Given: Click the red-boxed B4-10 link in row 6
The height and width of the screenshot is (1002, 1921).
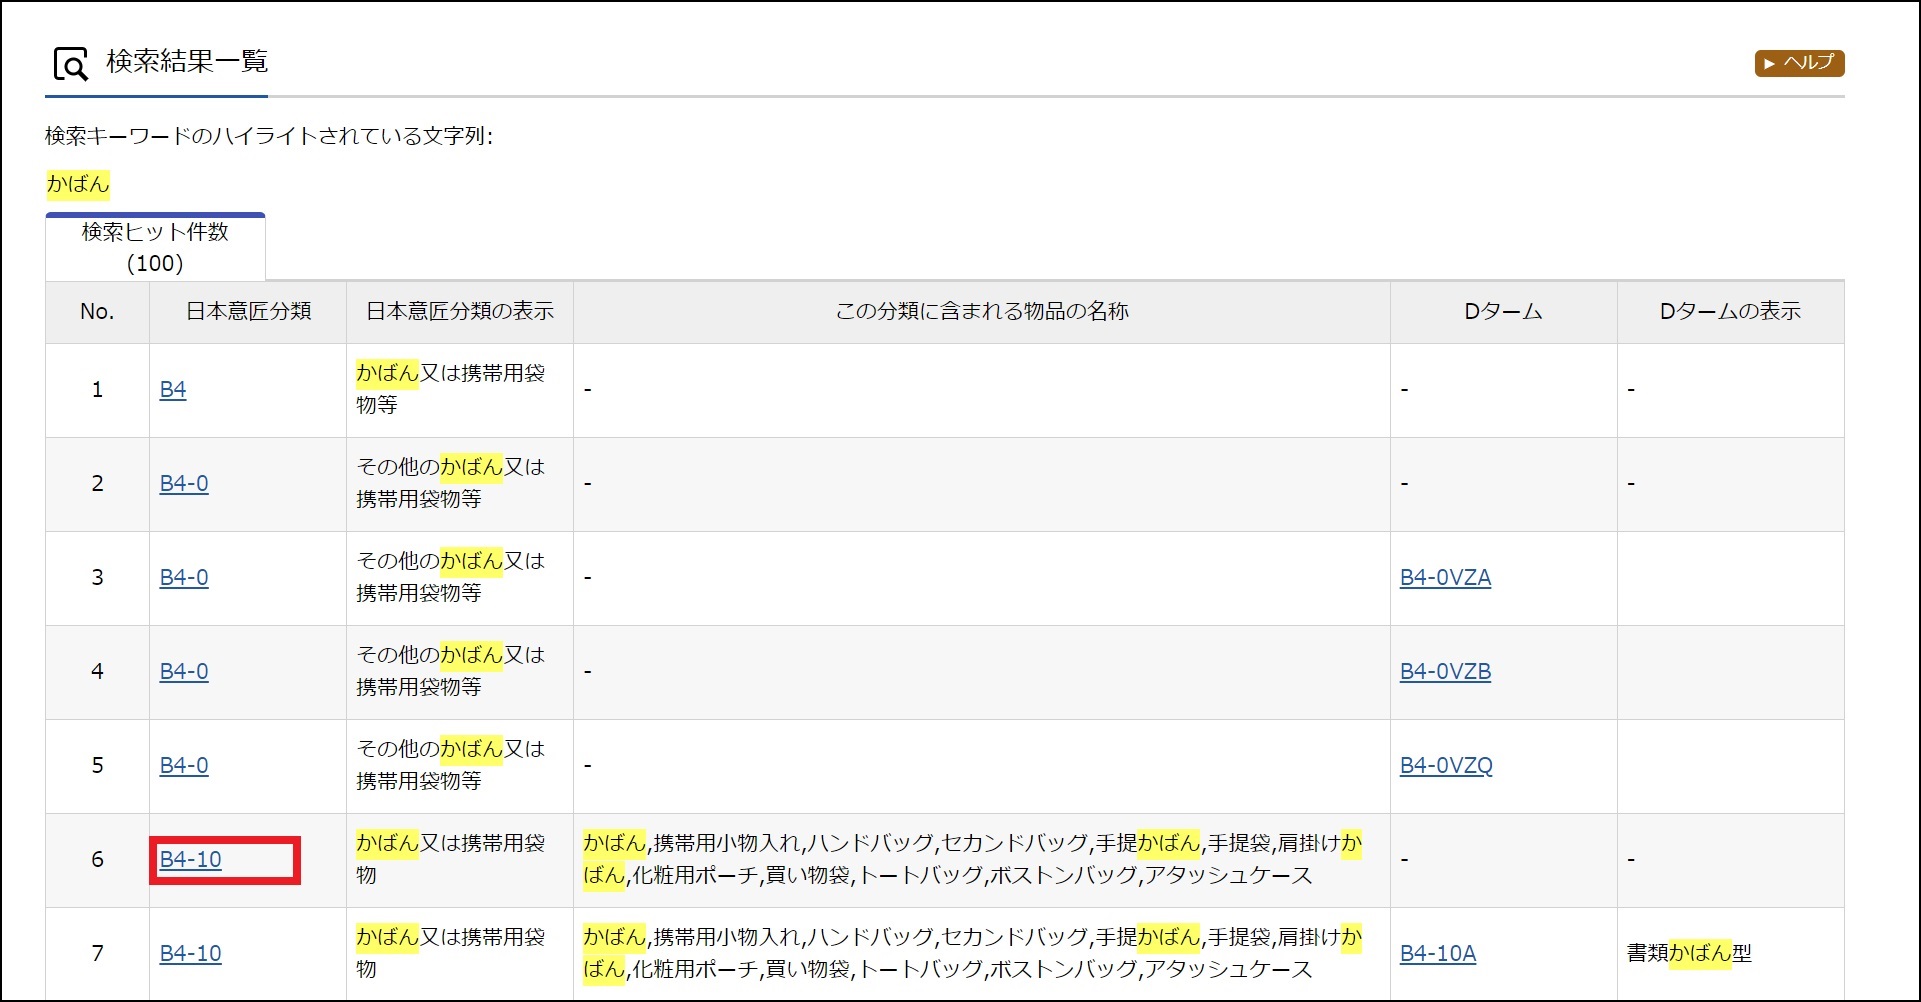Looking at the screenshot, I should 191,860.
